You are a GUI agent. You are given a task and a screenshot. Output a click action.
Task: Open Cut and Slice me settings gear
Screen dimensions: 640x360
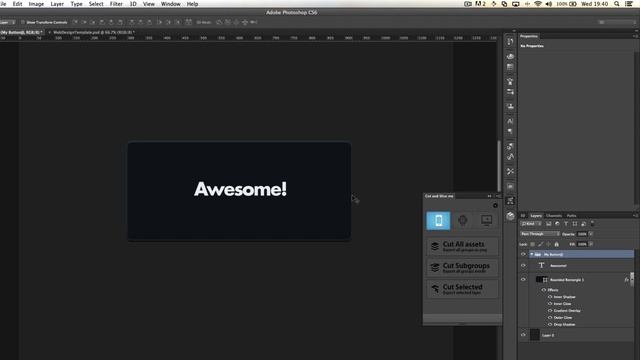click(x=495, y=205)
